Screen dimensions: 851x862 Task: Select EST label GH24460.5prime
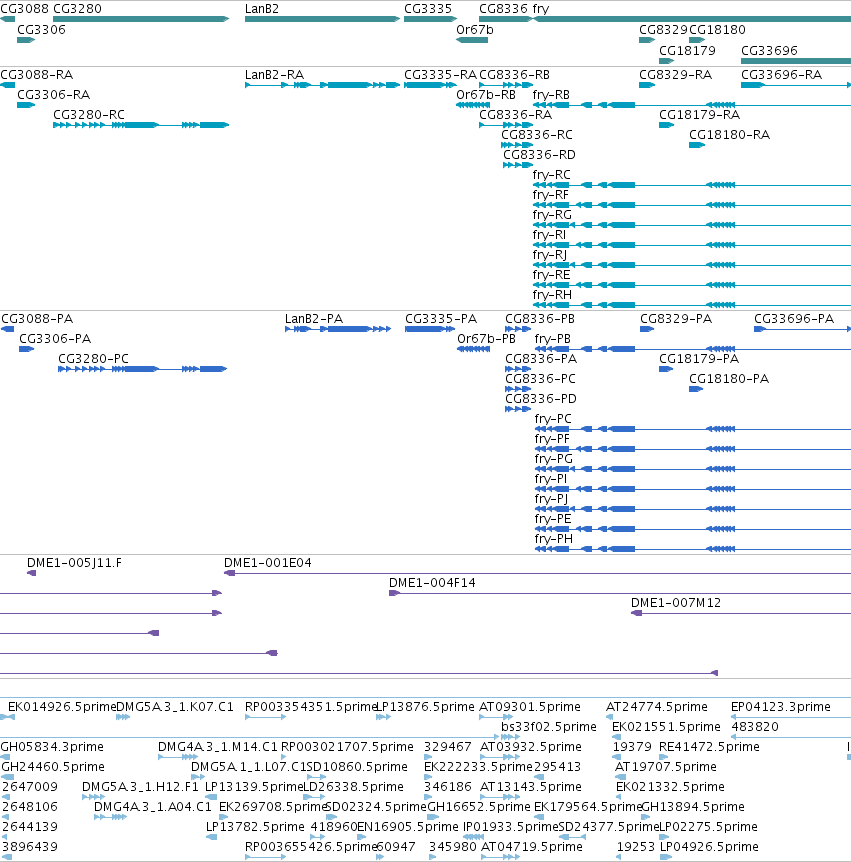coord(53,767)
